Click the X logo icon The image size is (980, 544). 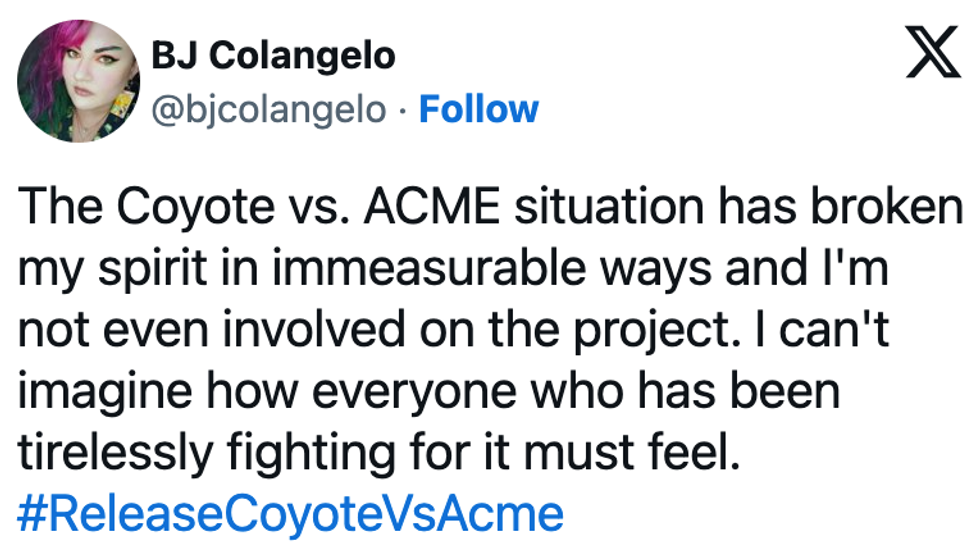point(932,56)
